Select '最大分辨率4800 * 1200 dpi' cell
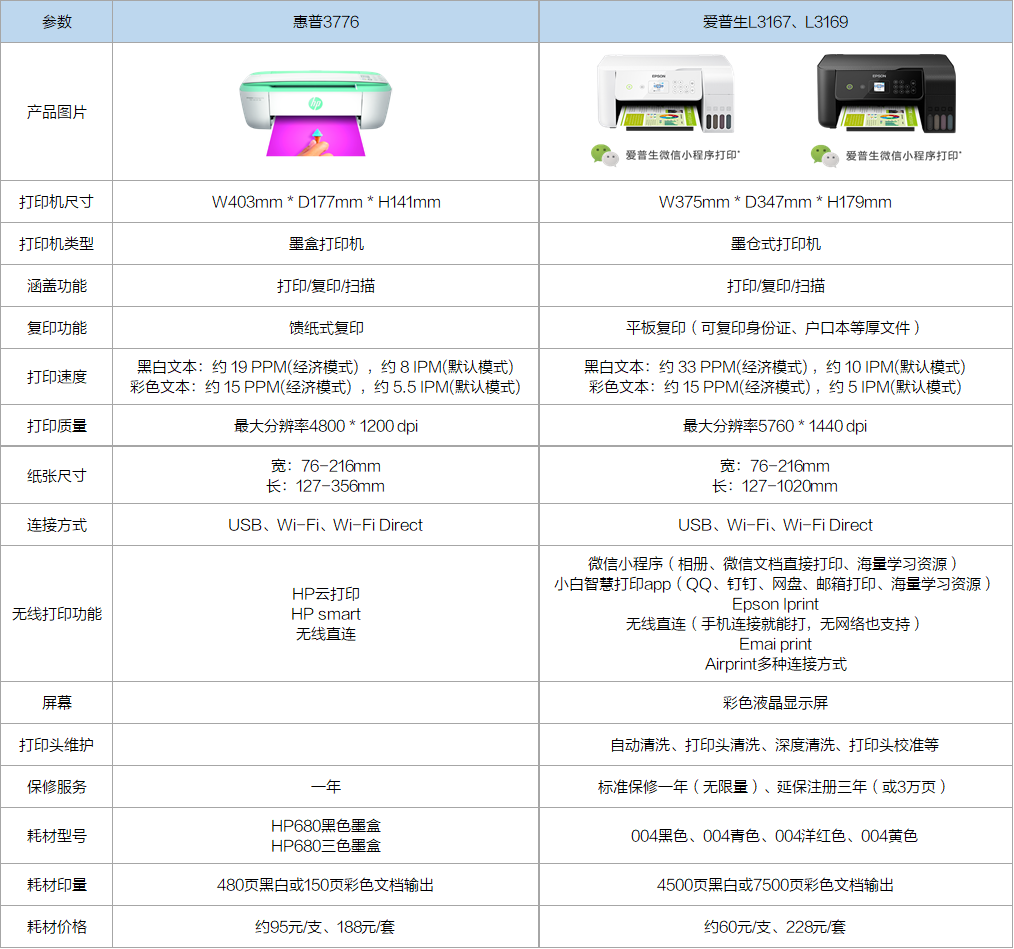Screen dimensions: 1014x949 (x=326, y=426)
